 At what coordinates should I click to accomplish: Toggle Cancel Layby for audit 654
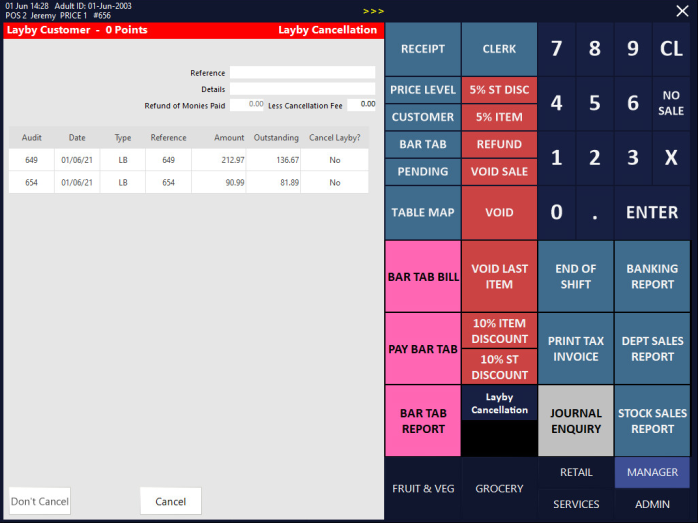click(x=335, y=182)
